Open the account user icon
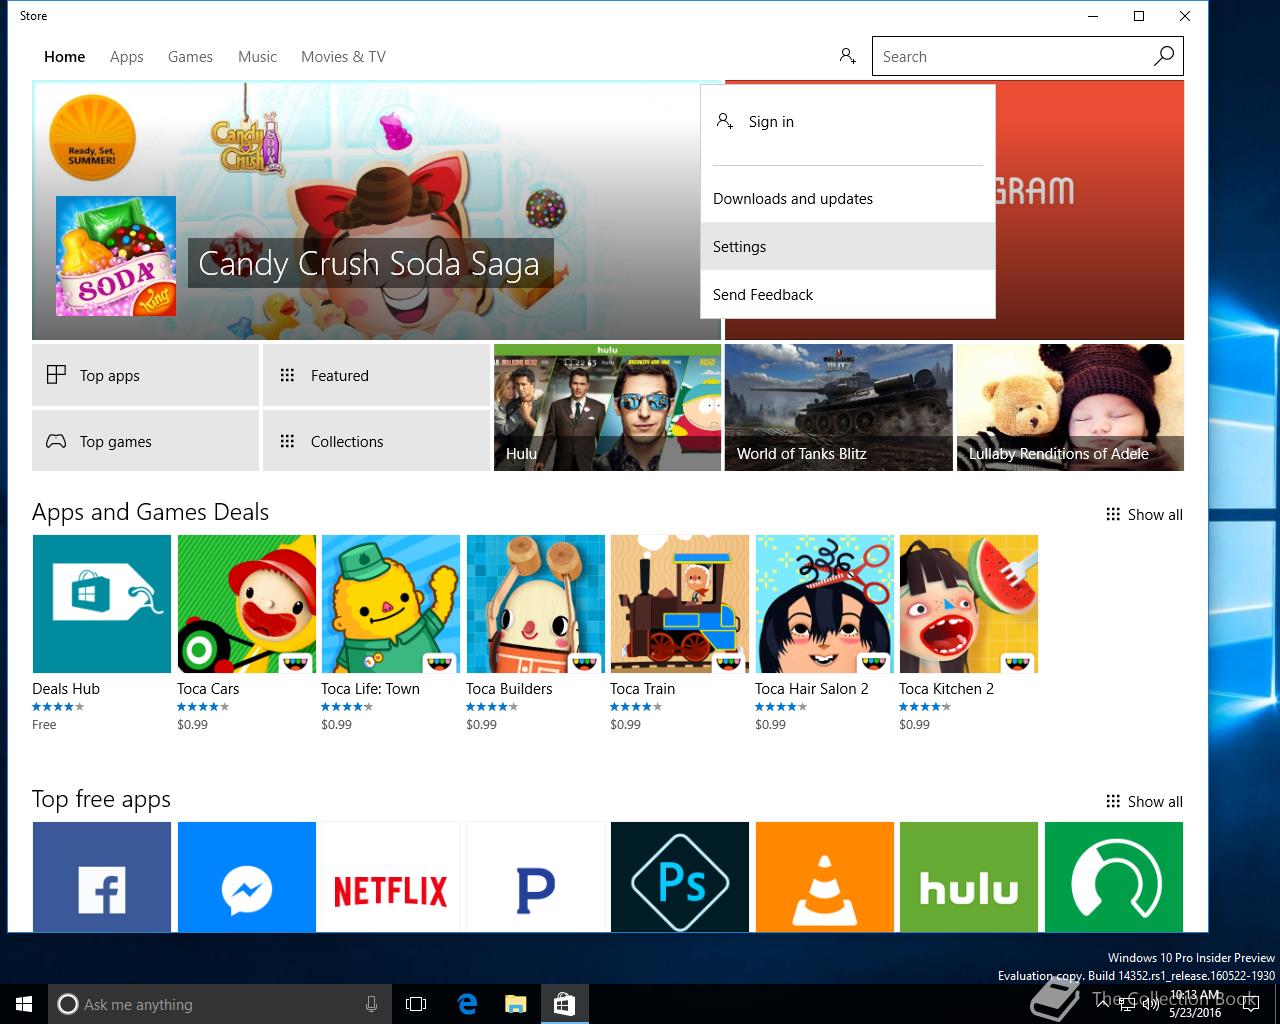The width and height of the screenshot is (1280, 1024). click(847, 56)
